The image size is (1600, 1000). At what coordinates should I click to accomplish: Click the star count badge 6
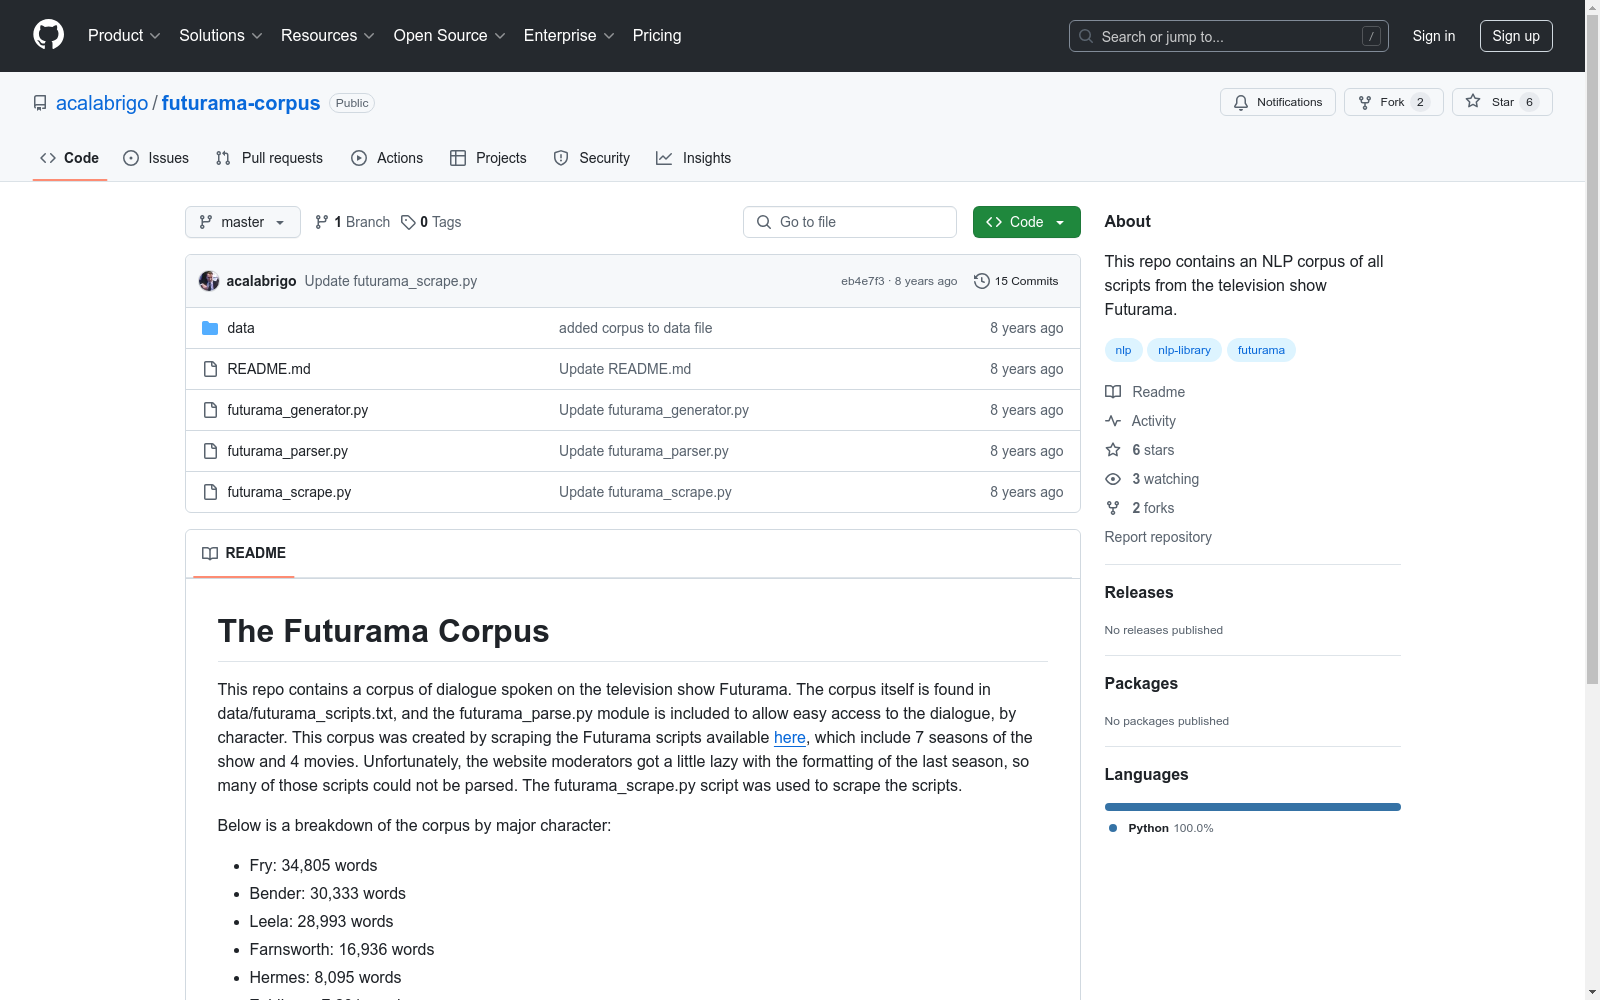tap(1529, 102)
